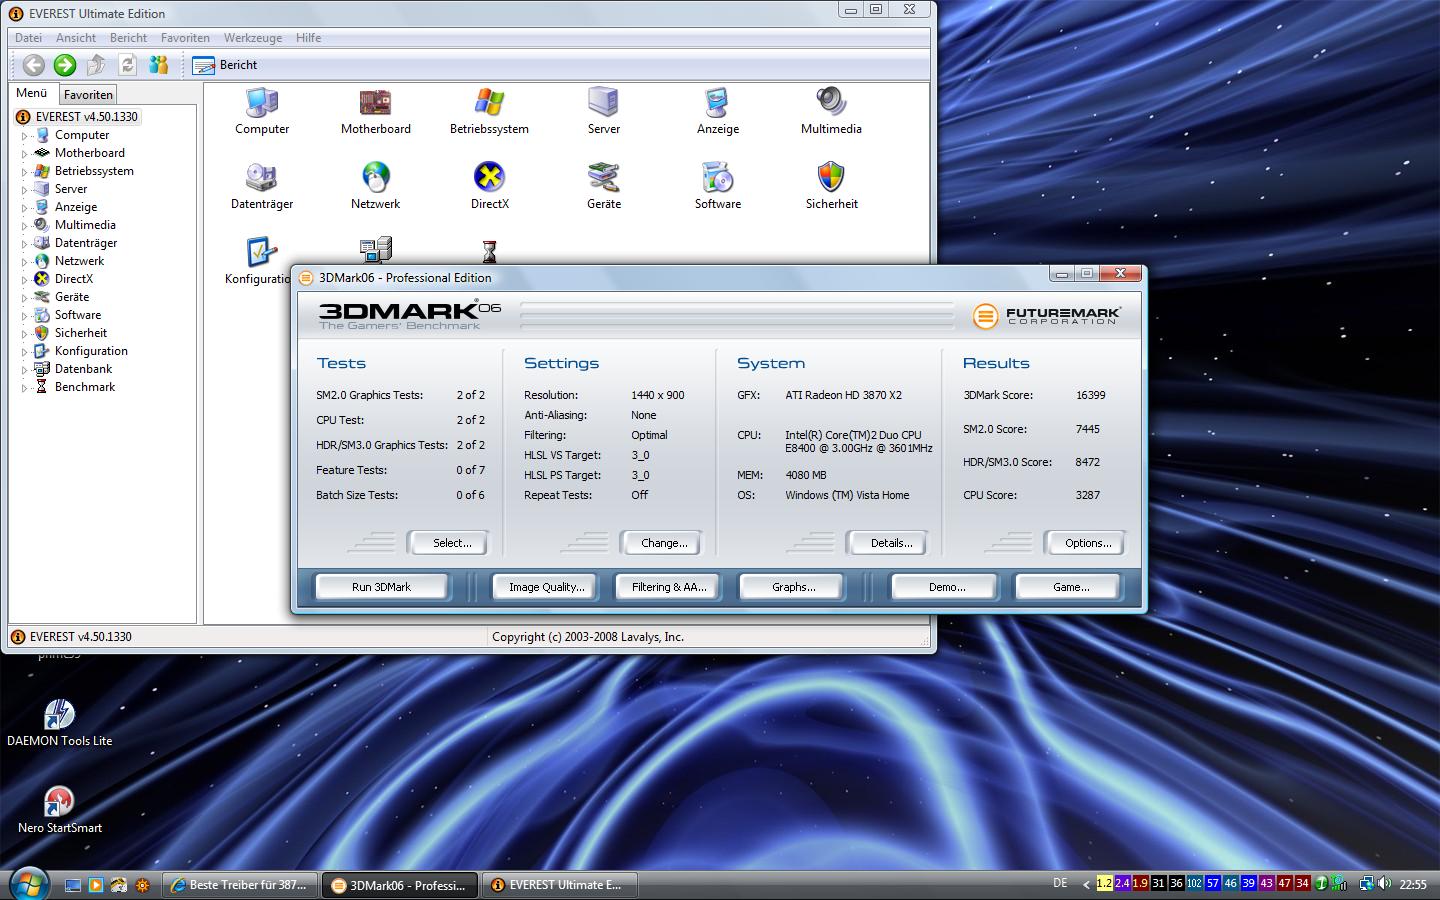The width and height of the screenshot is (1440, 900).
Task: Click the Run 3DMark button
Action: coord(381,587)
